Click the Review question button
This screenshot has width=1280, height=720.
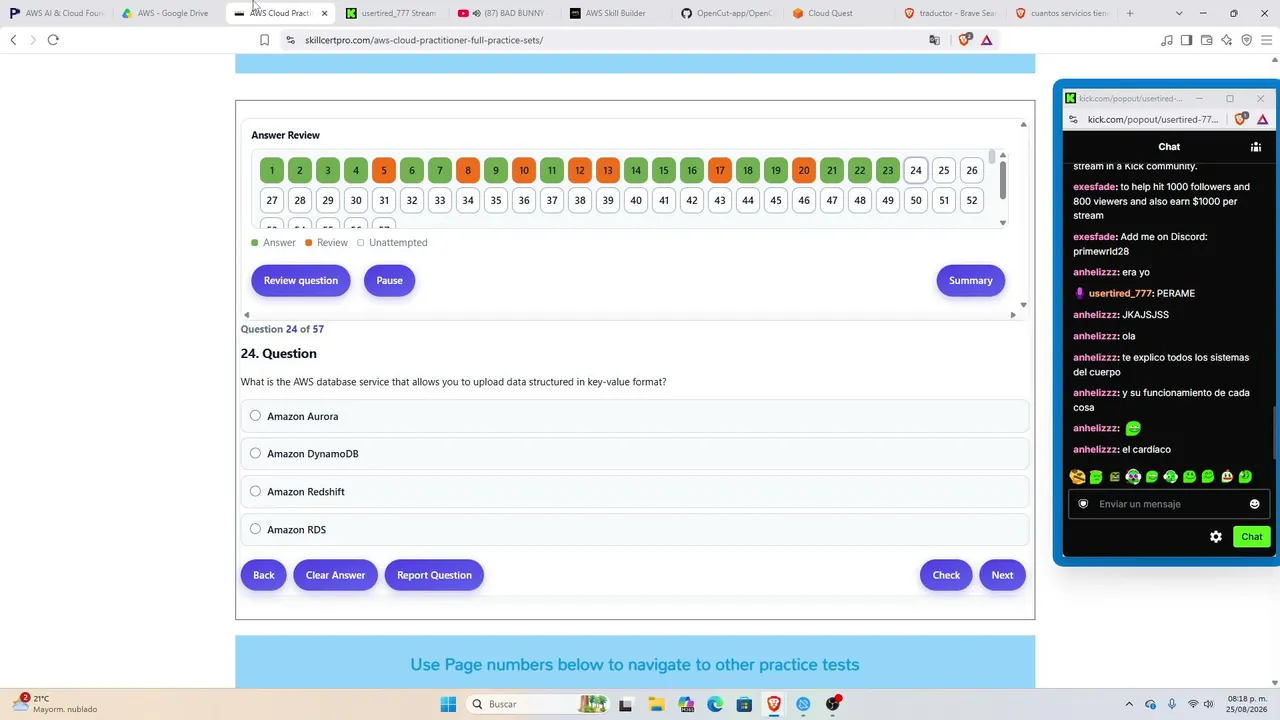[301, 281]
